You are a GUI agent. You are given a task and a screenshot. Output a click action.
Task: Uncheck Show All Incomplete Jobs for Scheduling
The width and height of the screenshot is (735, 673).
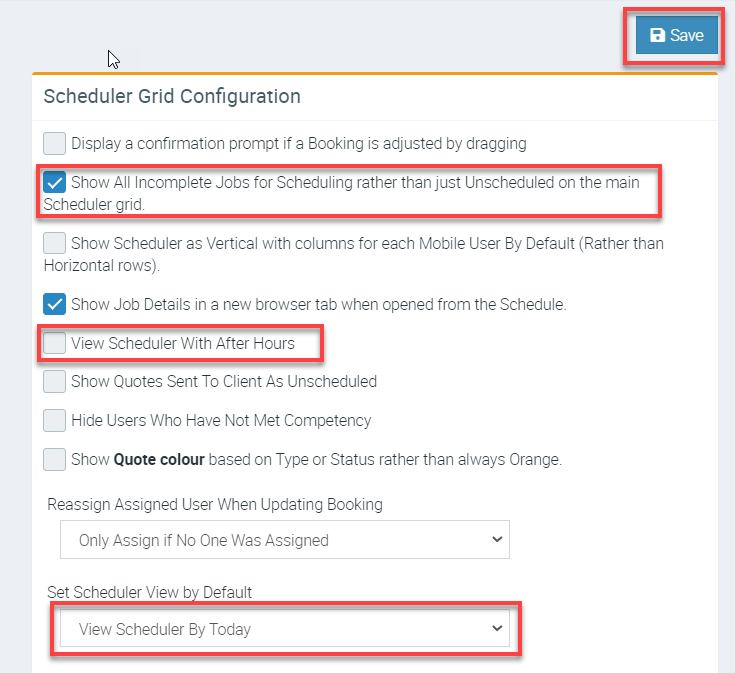coord(55,183)
